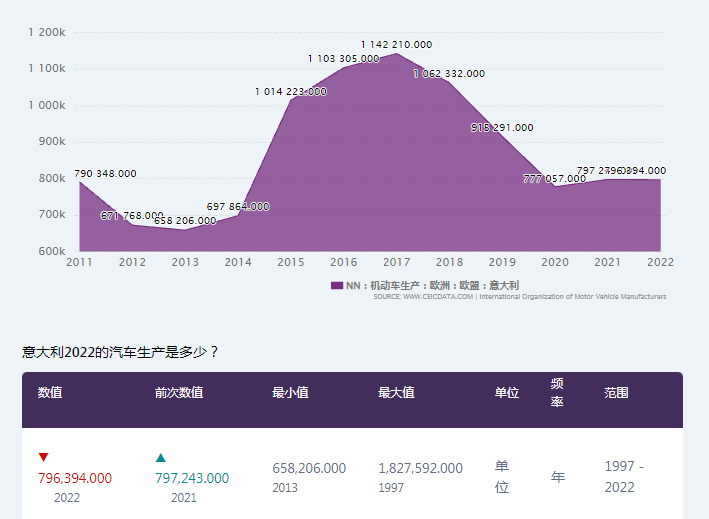This screenshot has width=709, height=519.
Task: Select the lowest point label 658 206.000
Action: point(185,220)
